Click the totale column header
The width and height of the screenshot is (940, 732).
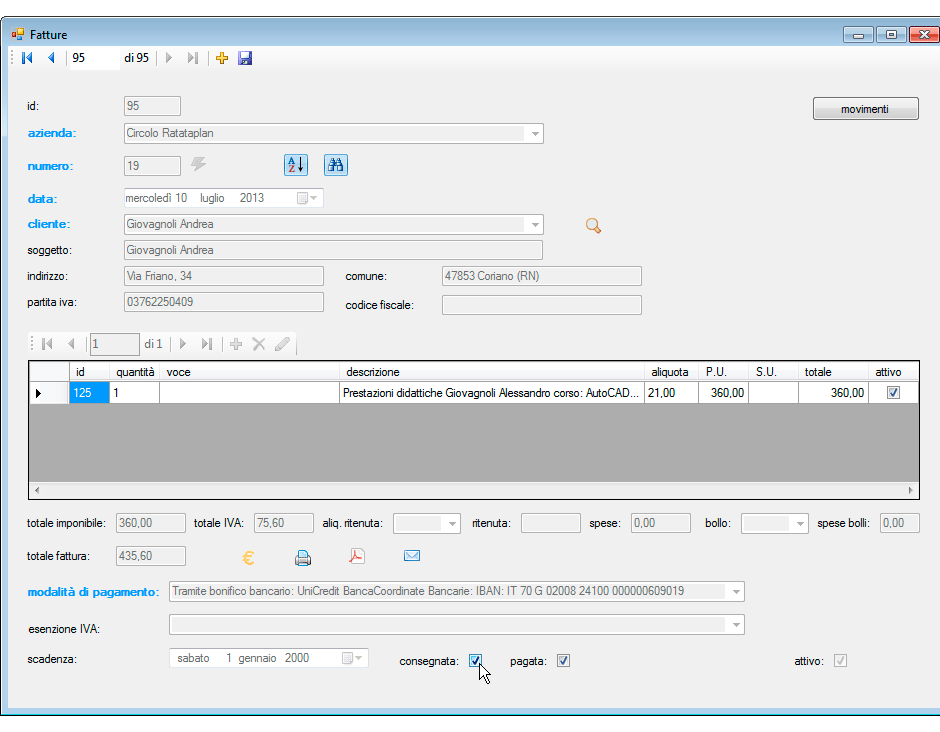pos(833,372)
